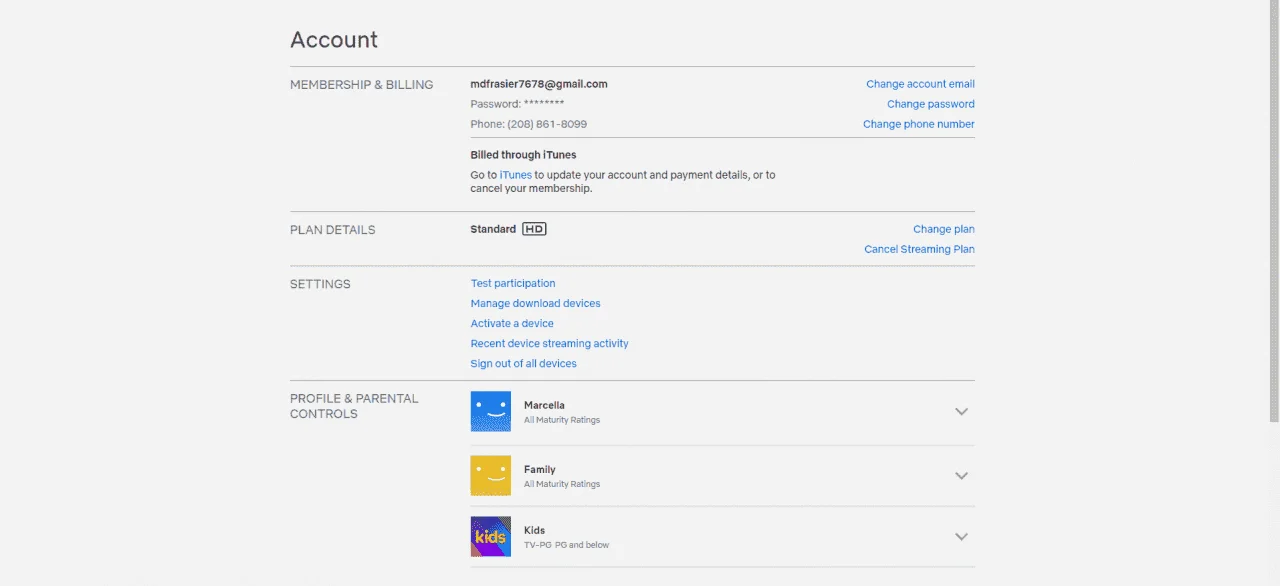Viewport: 1280px width, 586px height.
Task: Click the MEMBERSHIP & BILLING section label
Action: (362, 85)
